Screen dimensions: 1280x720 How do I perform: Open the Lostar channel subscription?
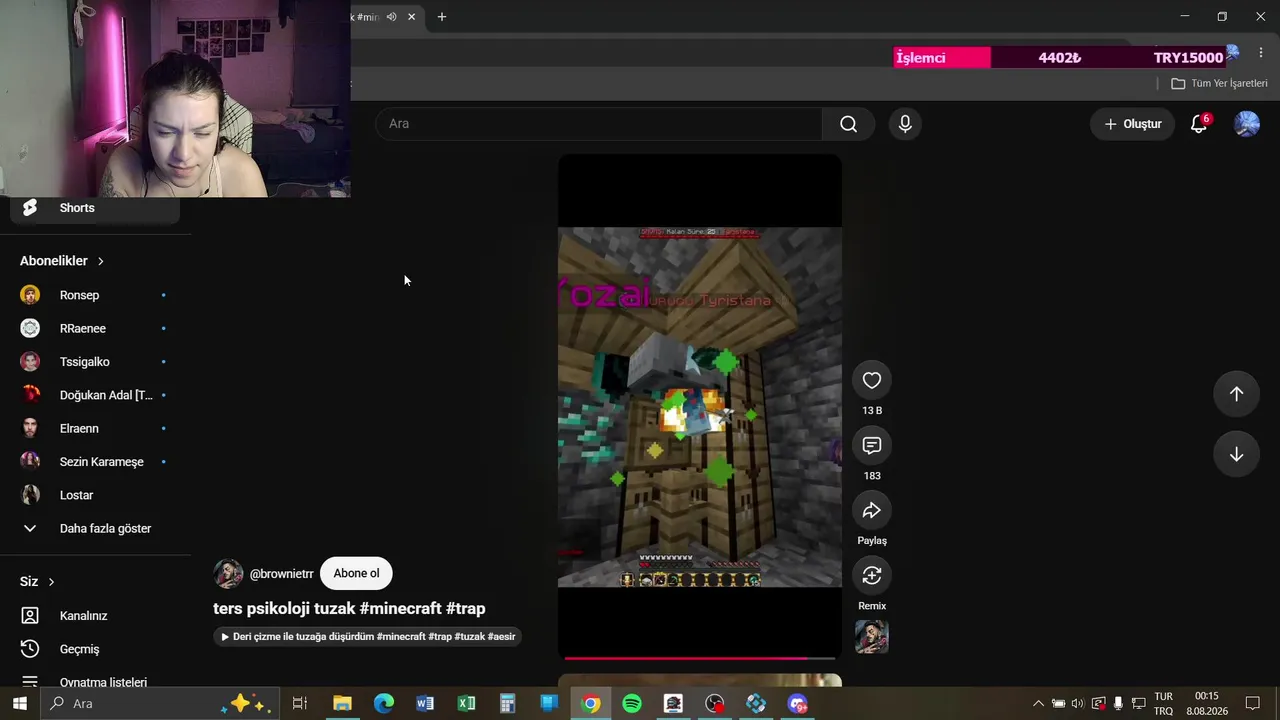95,495
